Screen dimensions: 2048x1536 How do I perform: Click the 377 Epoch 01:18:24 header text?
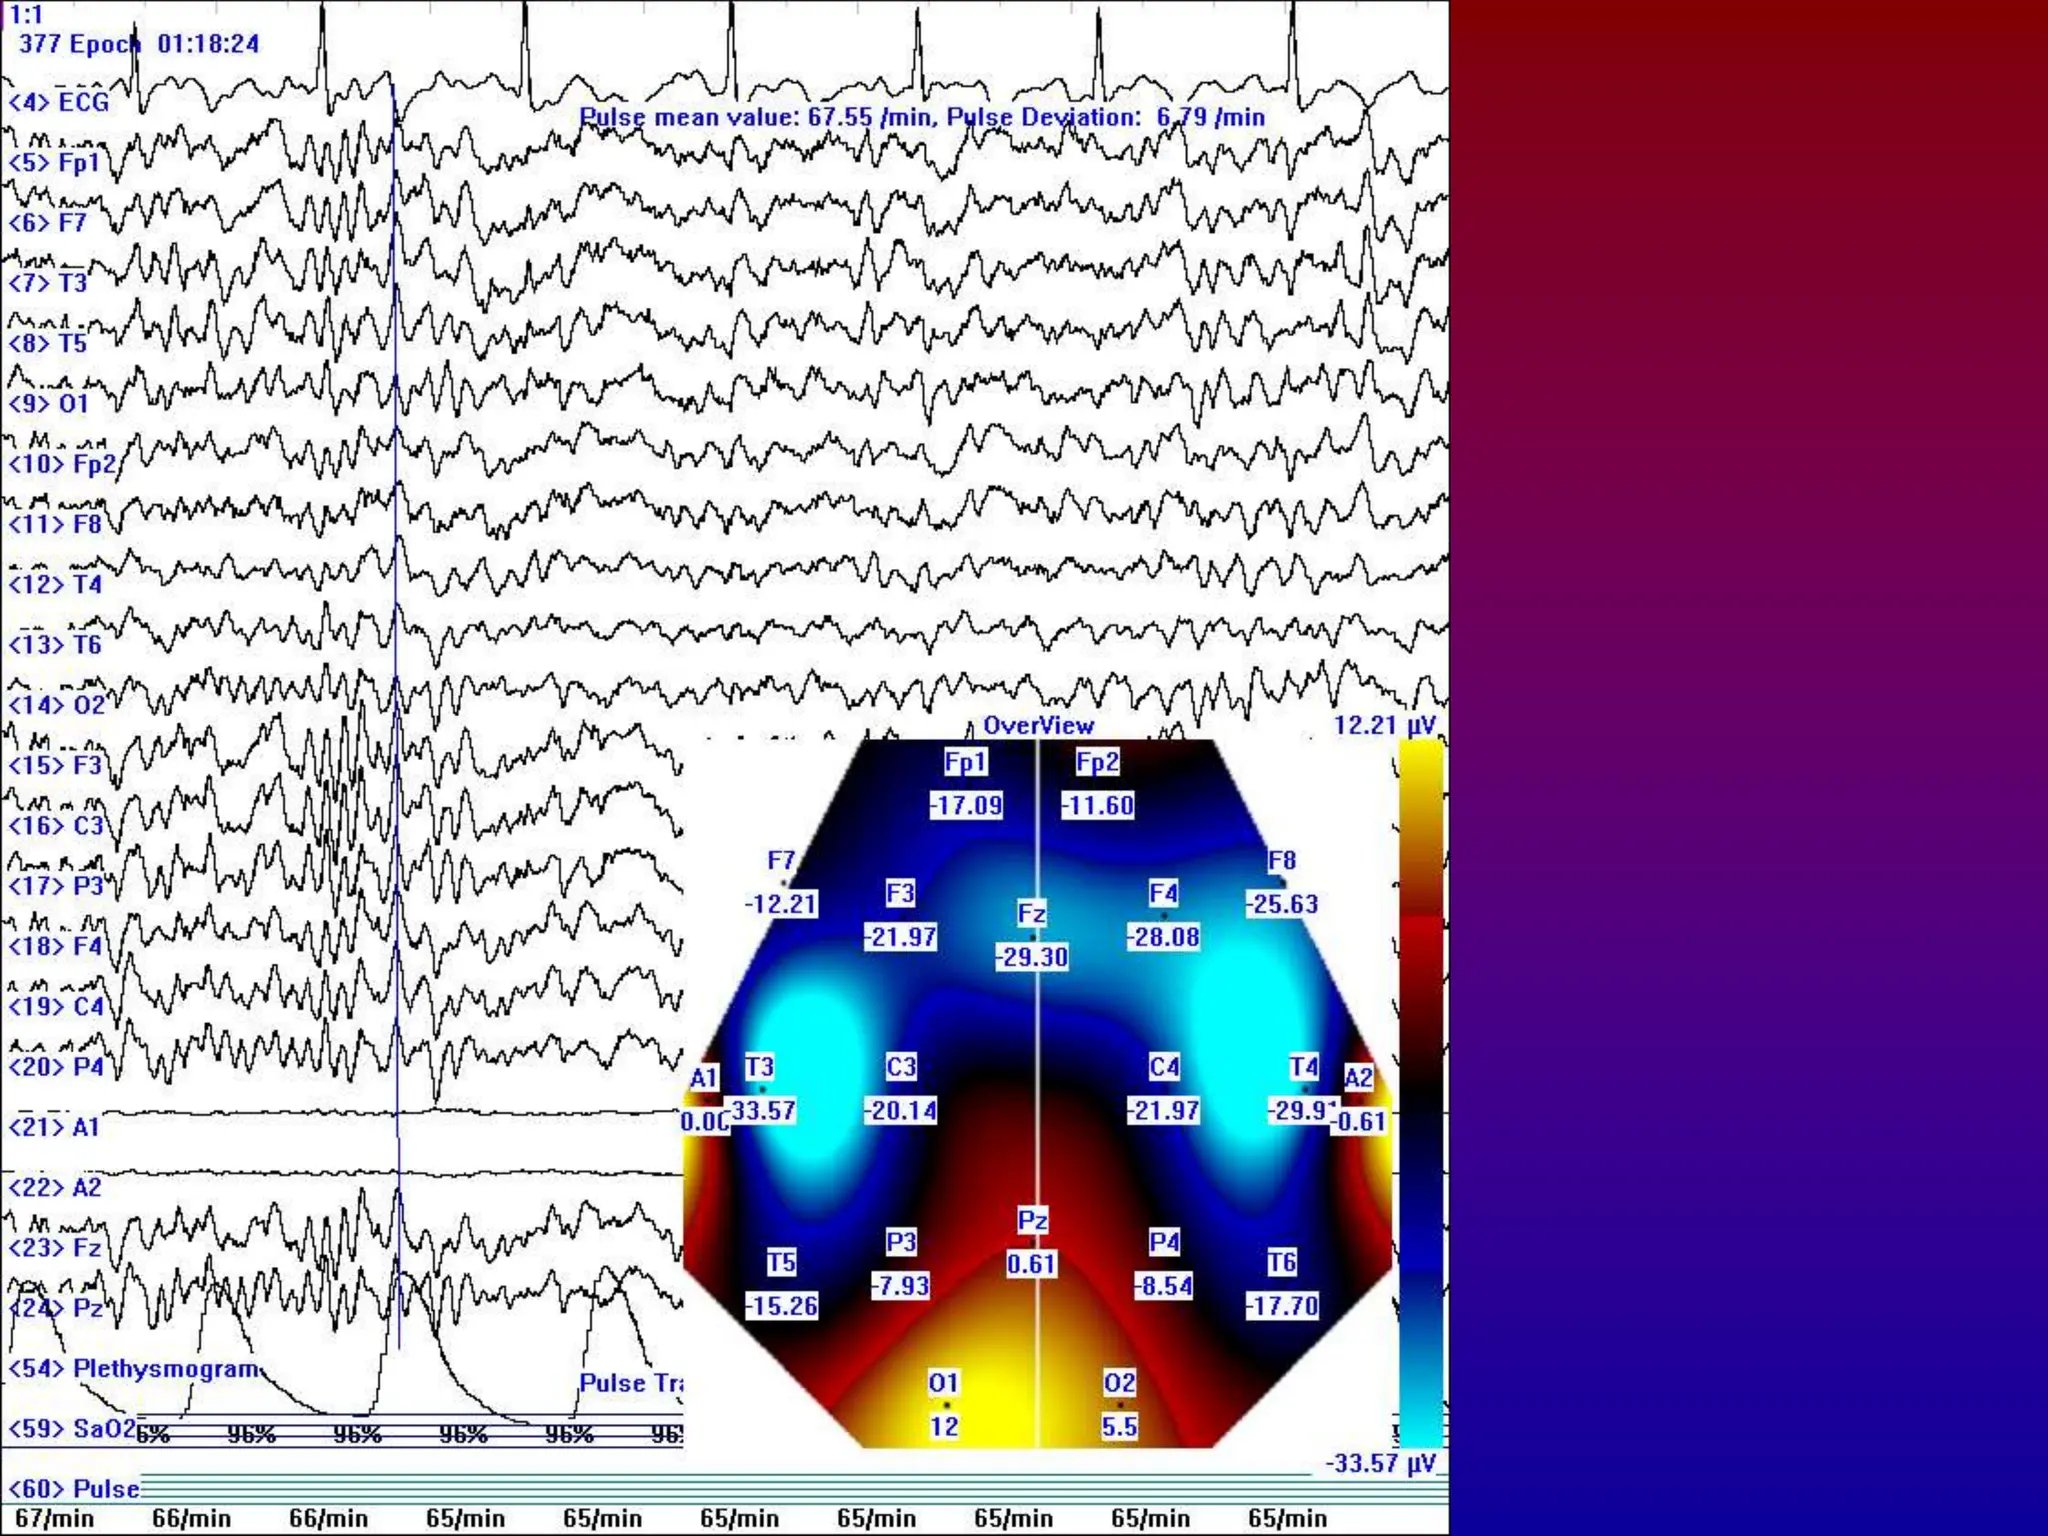pyautogui.click(x=139, y=44)
